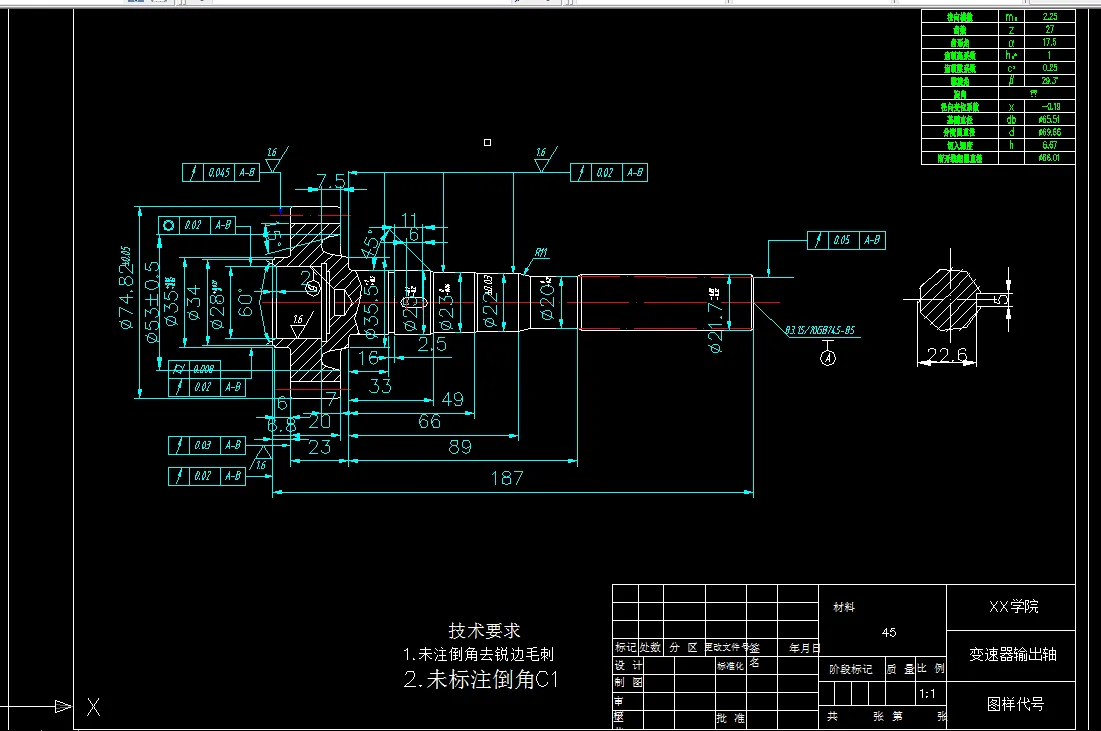The image size is (1101, 731).
Task: Select the 1:1 scale value in title block
Action: coord(928,692)
